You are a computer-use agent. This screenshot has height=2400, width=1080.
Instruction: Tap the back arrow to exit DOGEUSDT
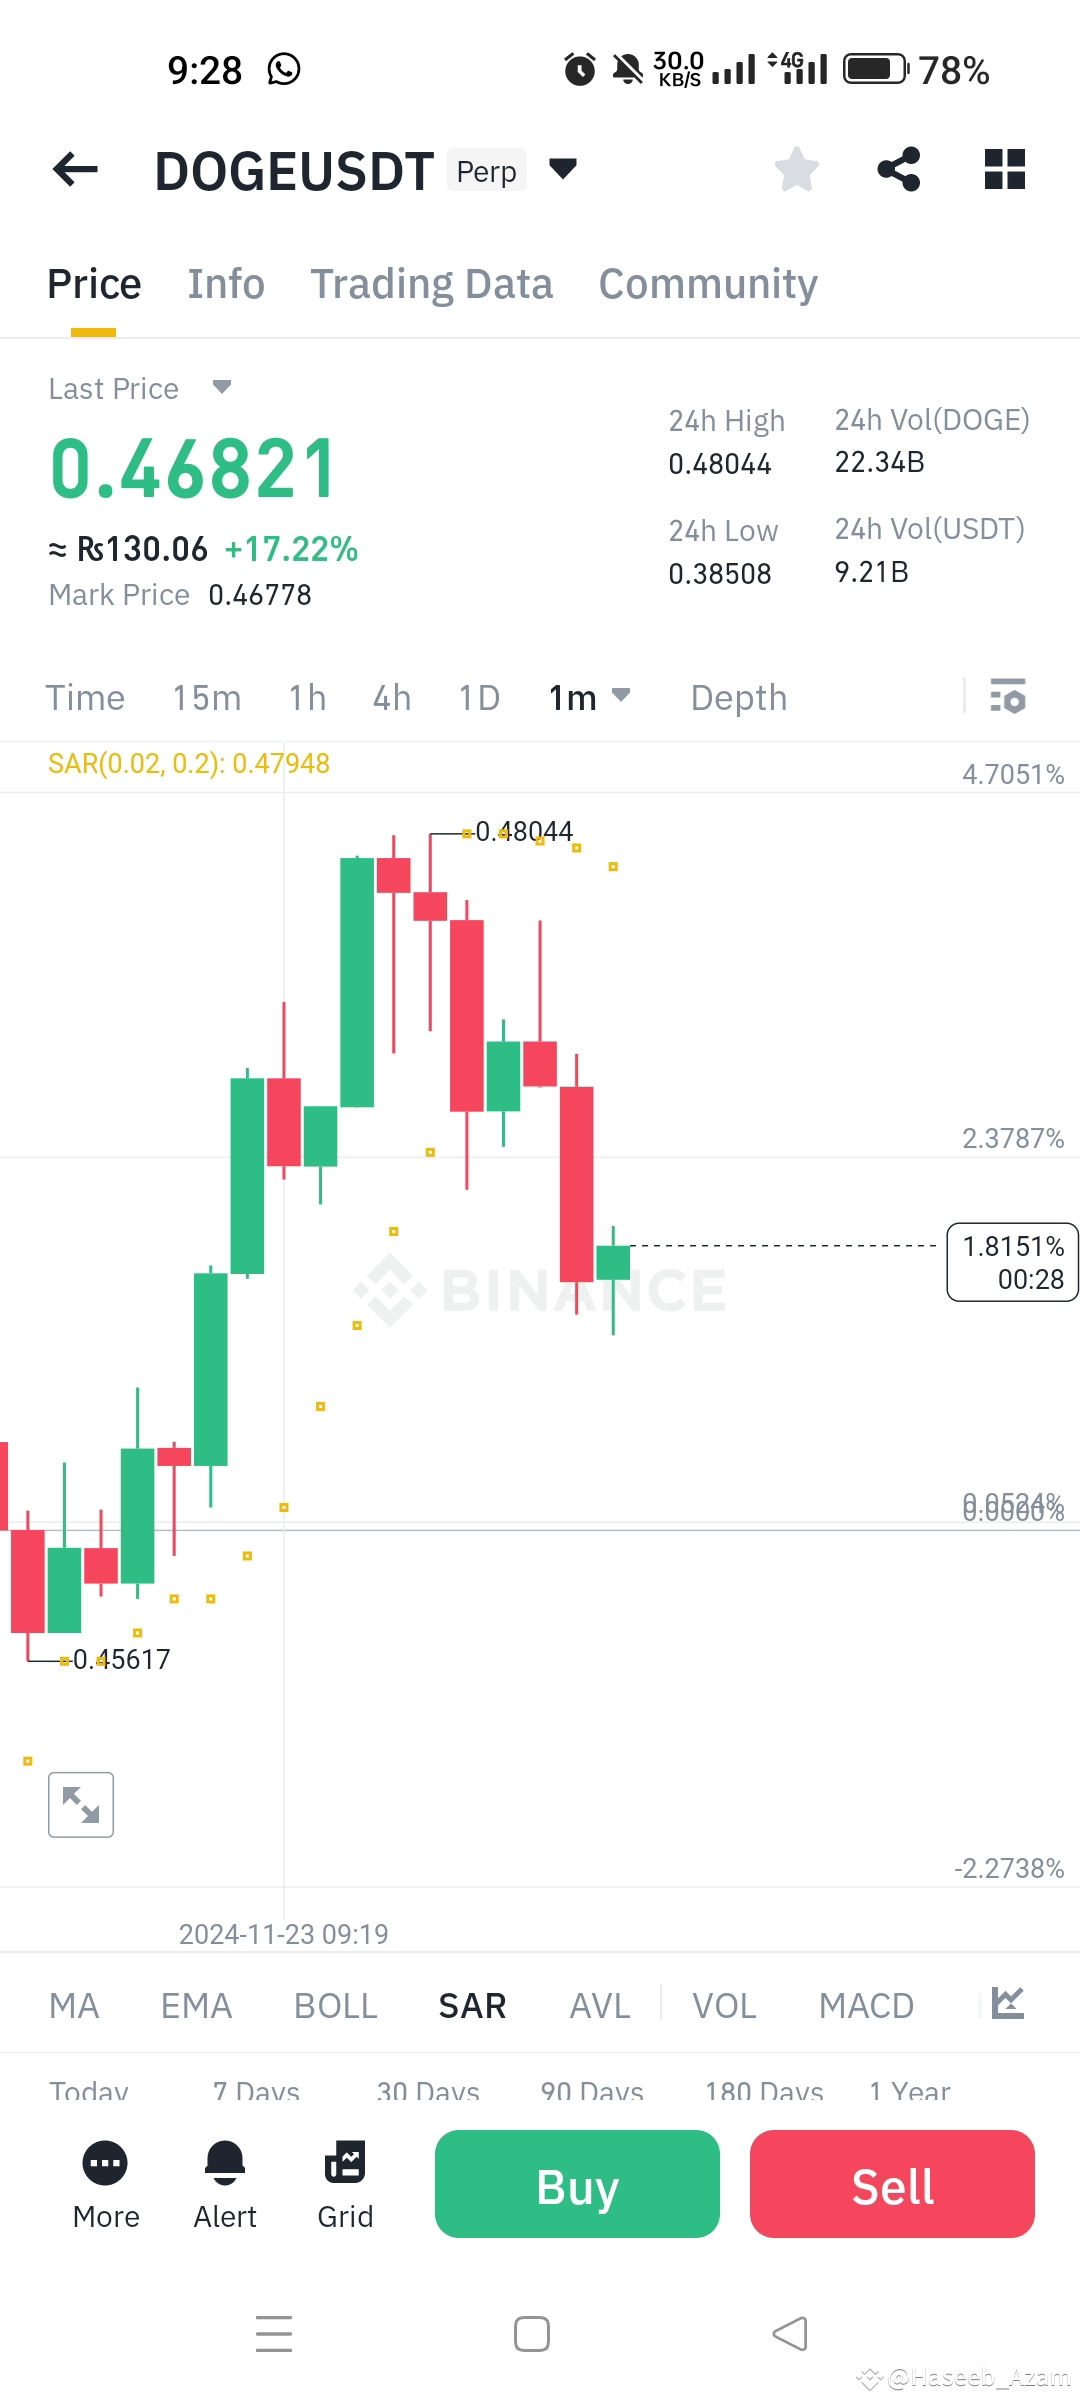[x=73, y=169]
